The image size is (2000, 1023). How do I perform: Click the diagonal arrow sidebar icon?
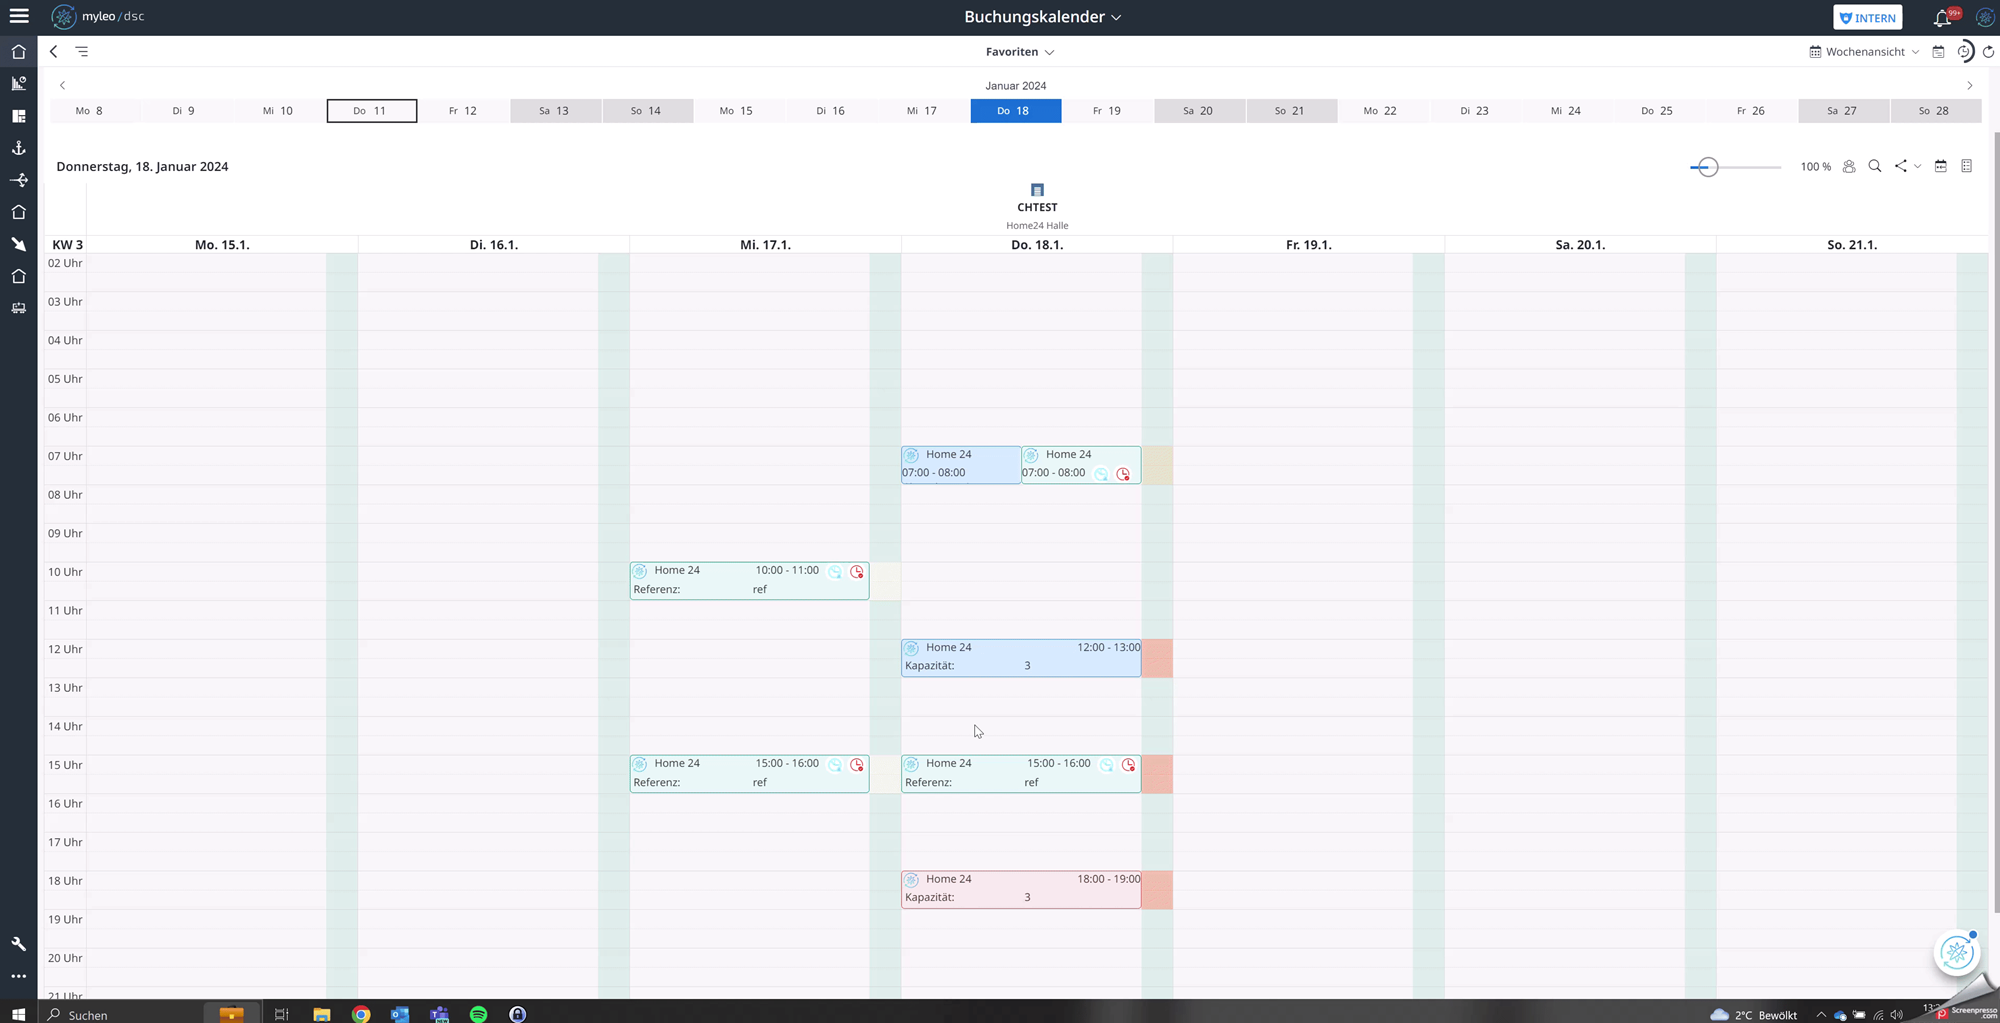(19, 244)
